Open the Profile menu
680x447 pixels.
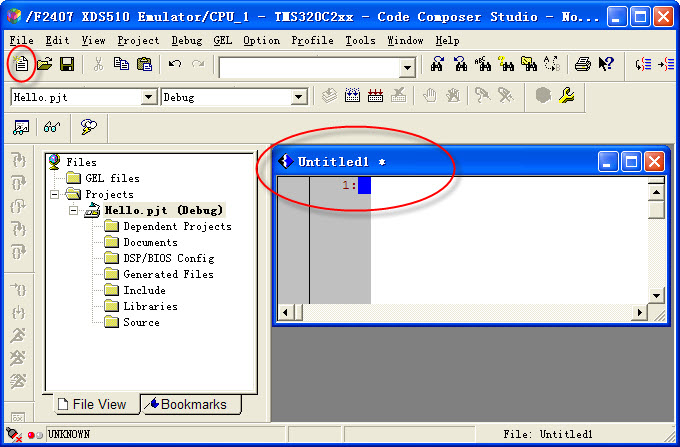click(312, 40)
